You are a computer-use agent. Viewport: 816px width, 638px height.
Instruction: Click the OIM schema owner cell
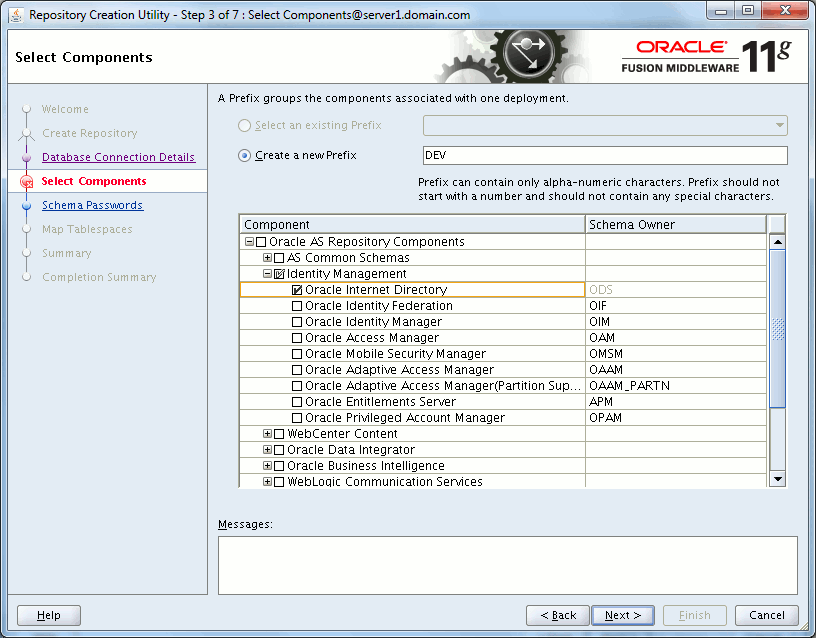click(676, 322)
